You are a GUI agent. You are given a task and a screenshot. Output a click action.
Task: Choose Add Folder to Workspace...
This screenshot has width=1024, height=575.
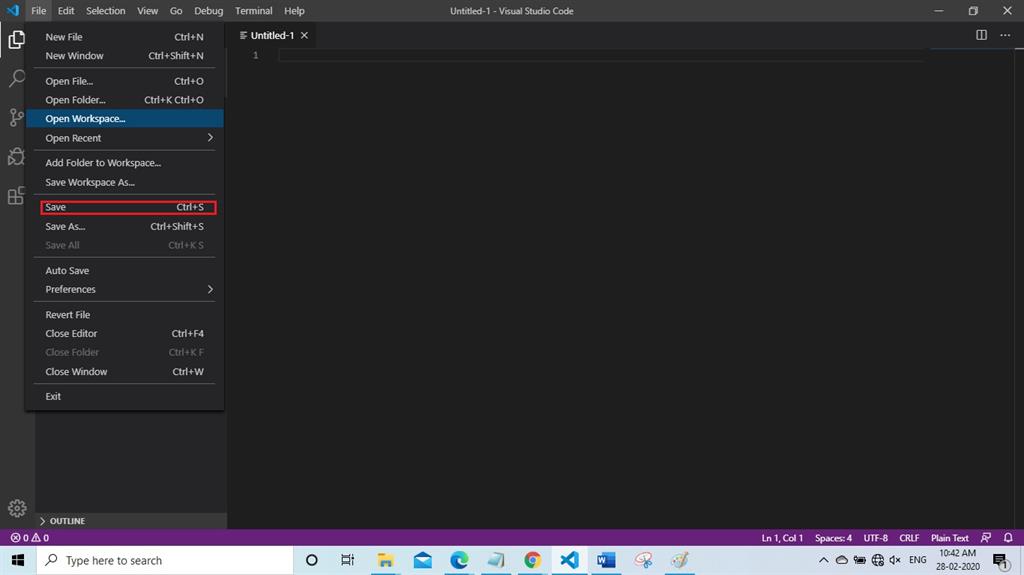[x=125, y=163]
